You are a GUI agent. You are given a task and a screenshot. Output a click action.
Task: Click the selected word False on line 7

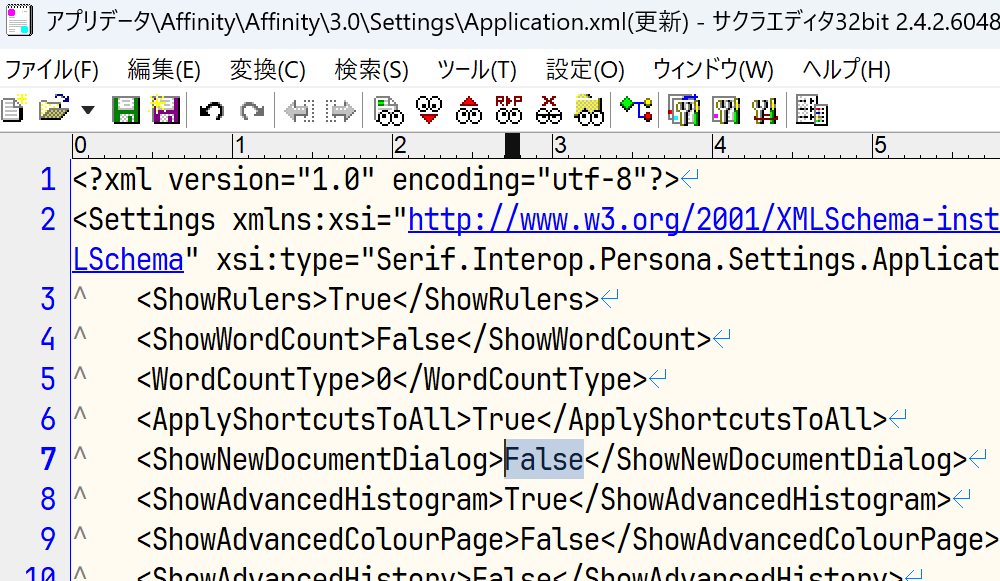pos(545,459)
